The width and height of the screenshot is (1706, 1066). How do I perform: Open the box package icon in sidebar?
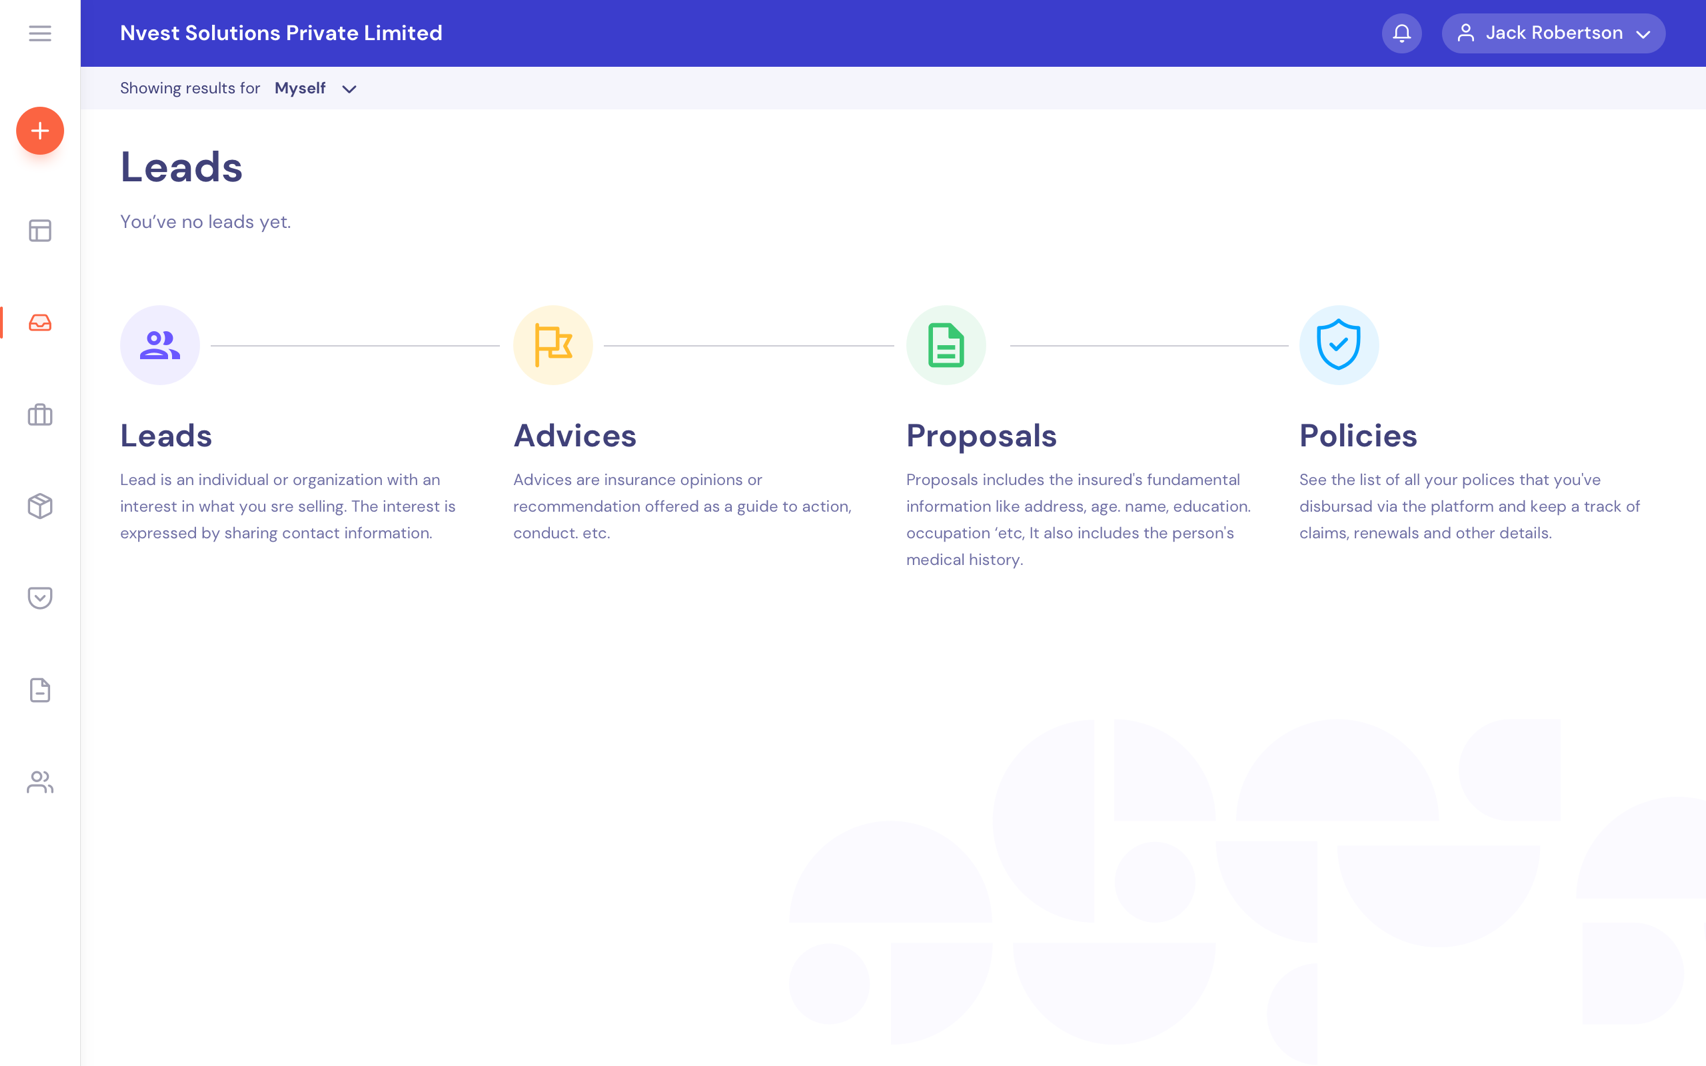40,506
